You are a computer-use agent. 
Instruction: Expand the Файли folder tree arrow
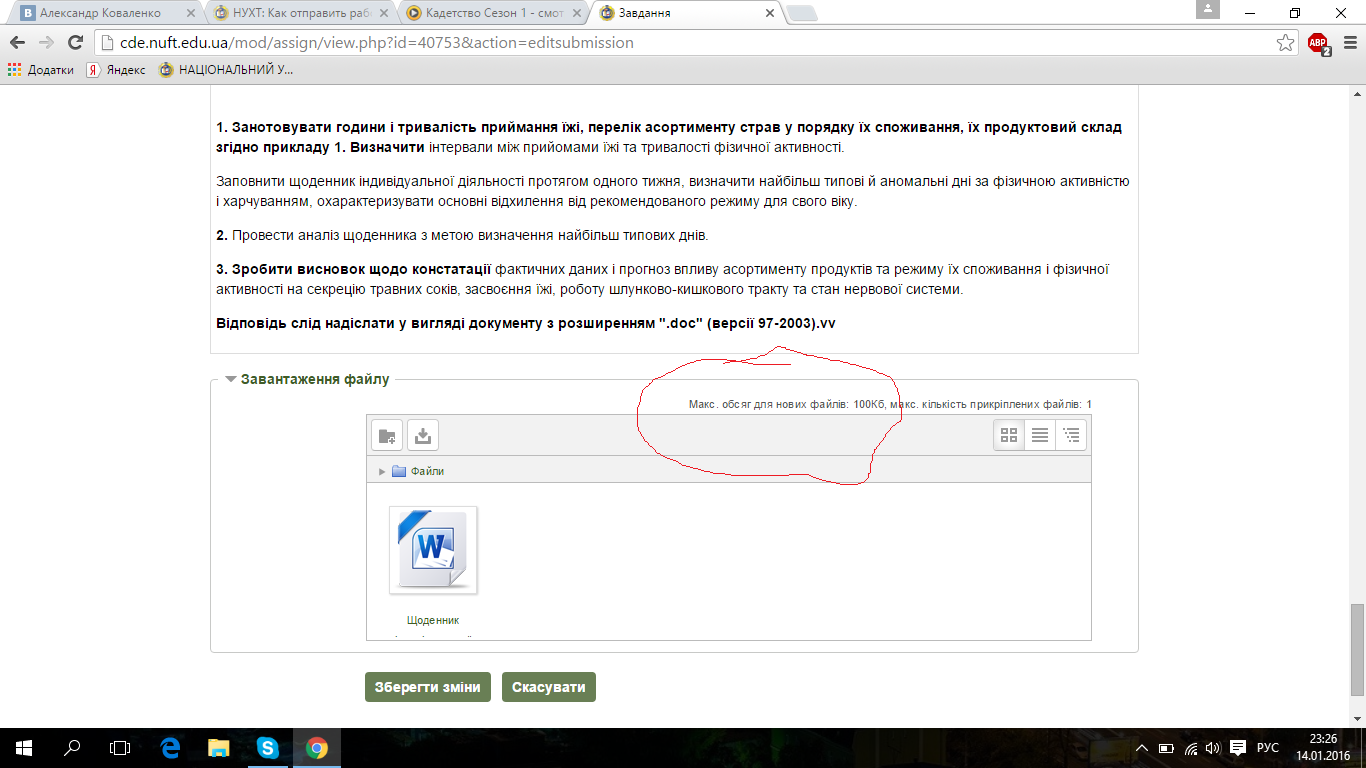pyautogui.click(x=382, y=471)
